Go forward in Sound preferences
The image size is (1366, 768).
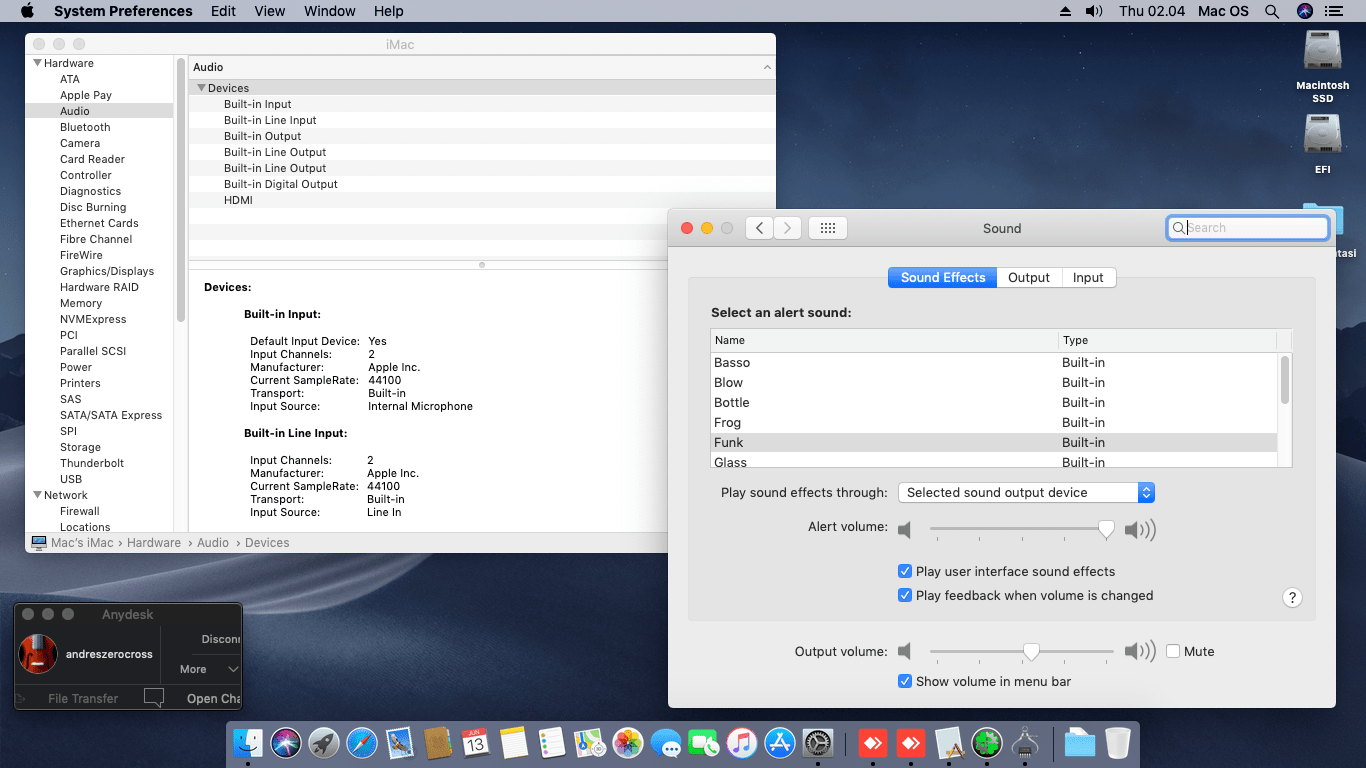pos(788,228)
